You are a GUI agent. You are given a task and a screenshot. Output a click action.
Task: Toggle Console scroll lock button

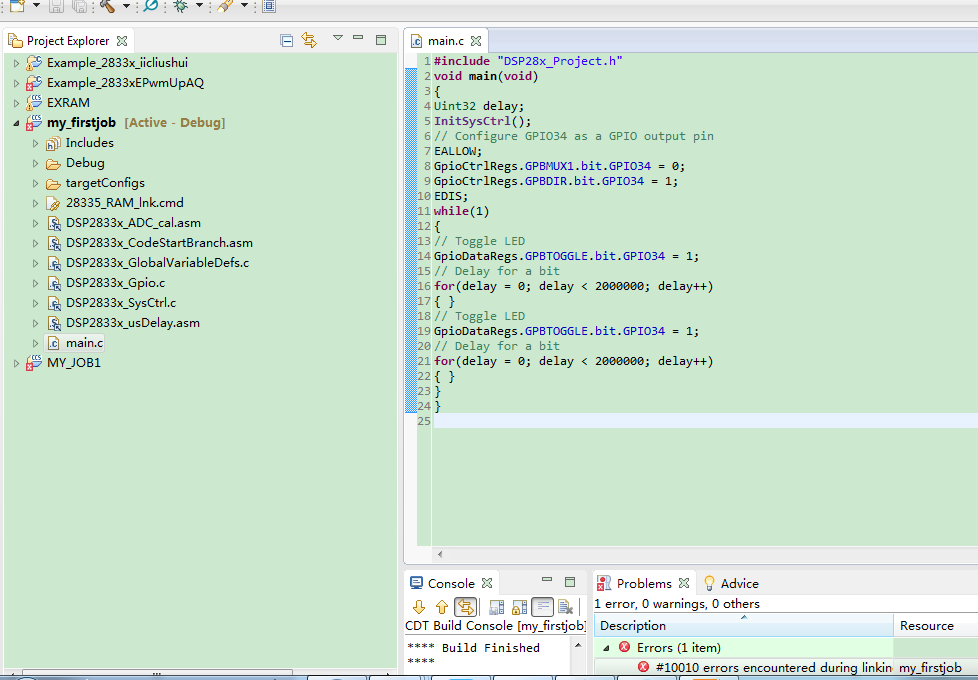[x=518, y=607]
